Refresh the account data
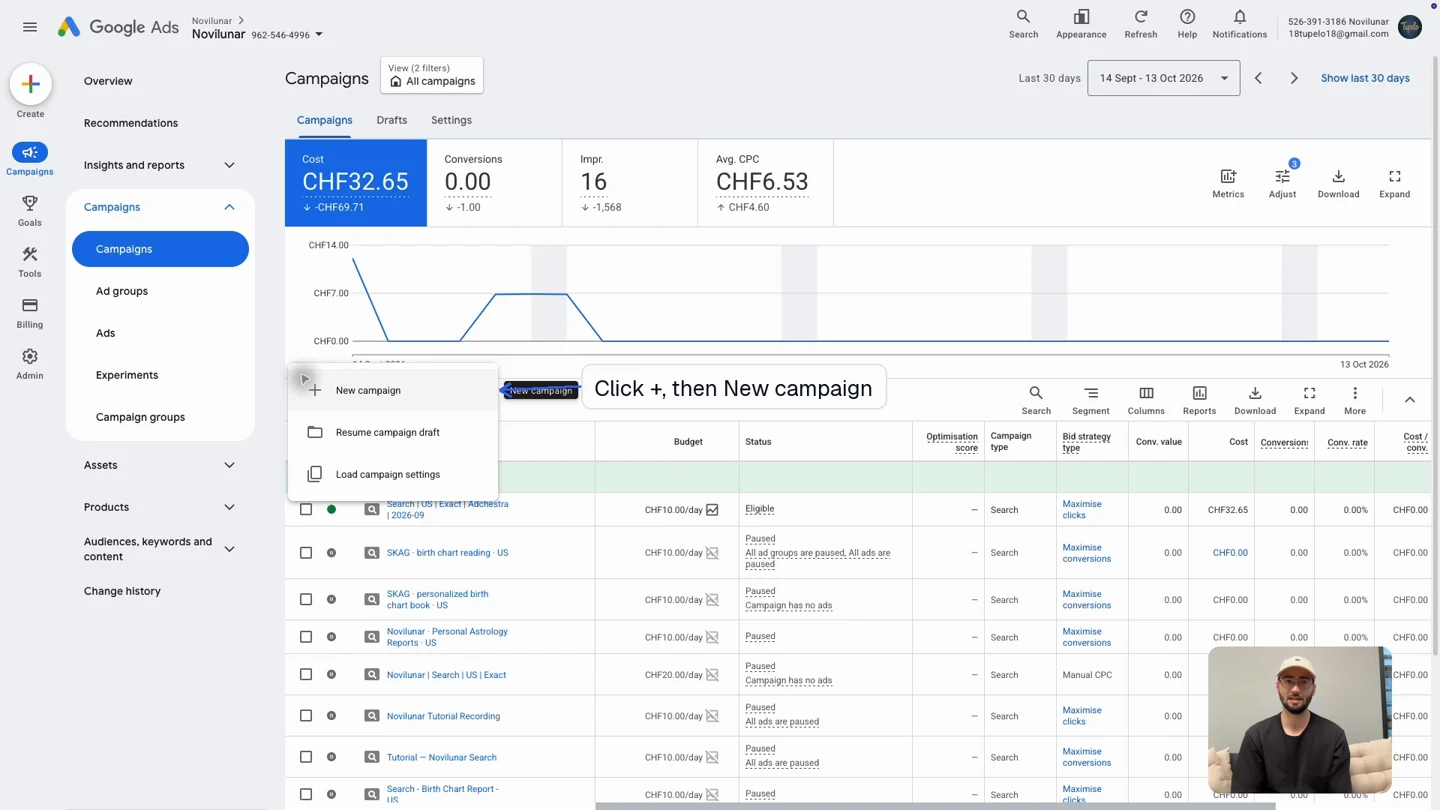 tap(1140, 24)
